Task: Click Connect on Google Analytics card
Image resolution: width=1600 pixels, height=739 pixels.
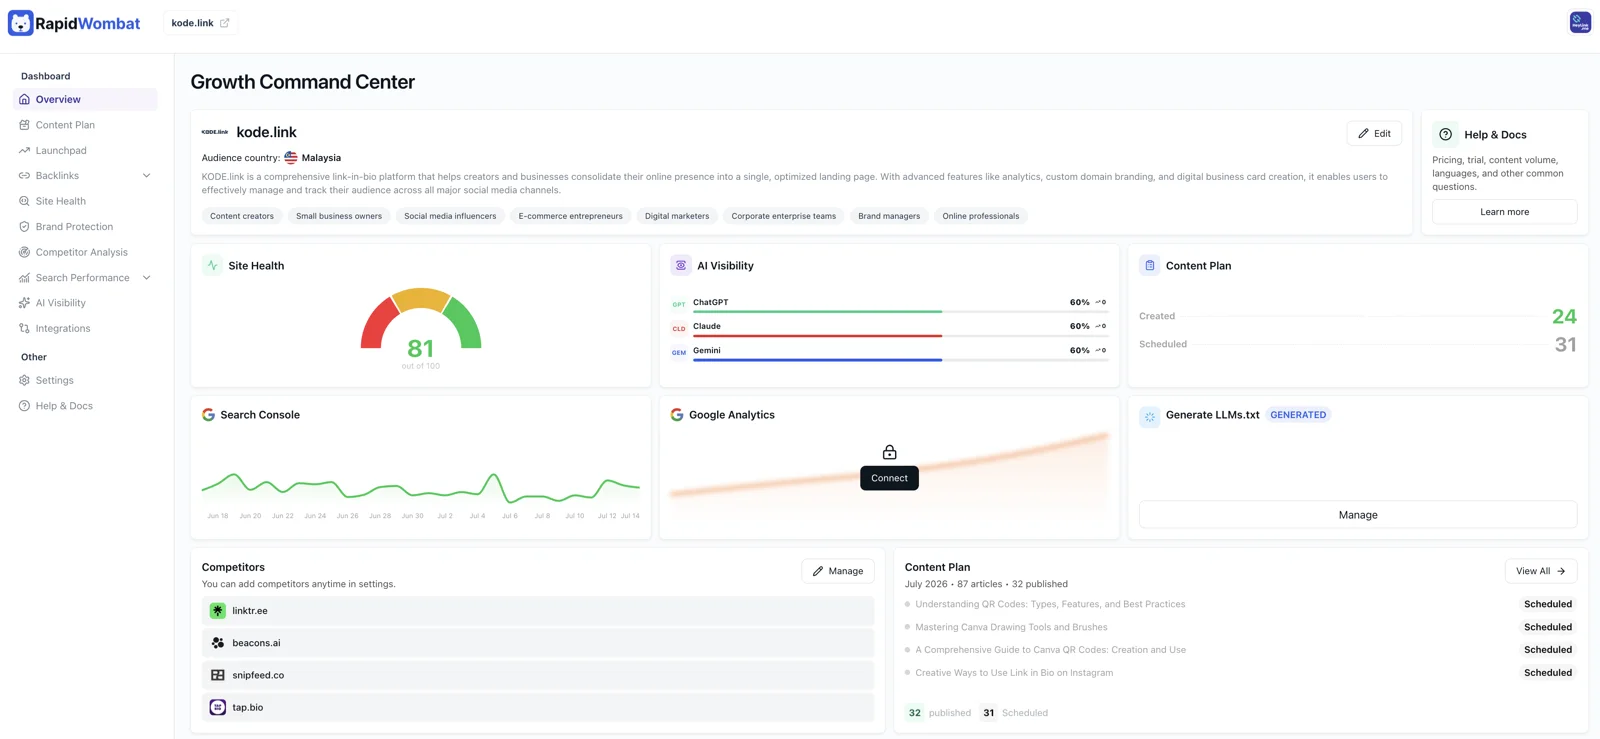Action: (x=889, y=478)
